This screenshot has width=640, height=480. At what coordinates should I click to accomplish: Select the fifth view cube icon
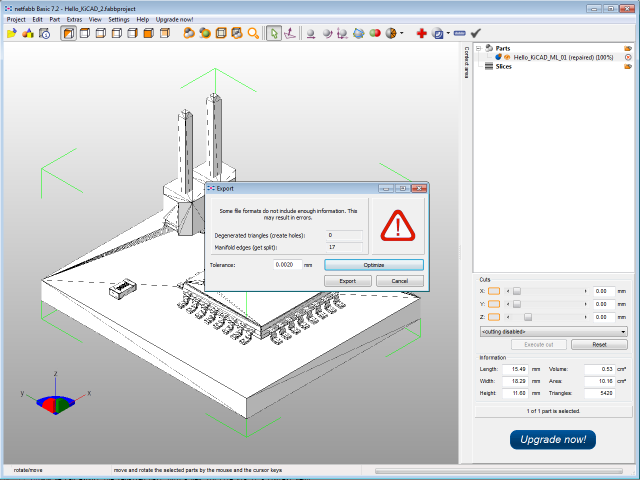[x=133, y=33]
